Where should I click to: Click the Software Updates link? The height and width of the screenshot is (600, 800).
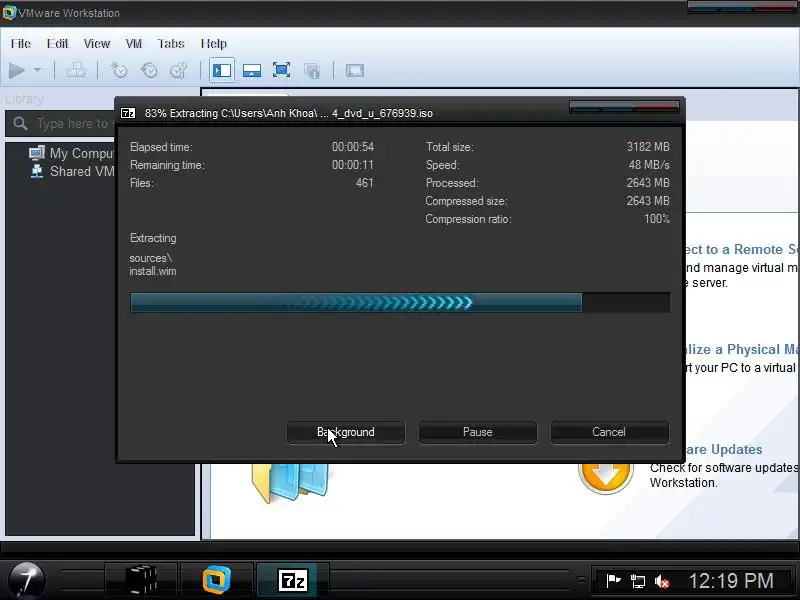724,449
